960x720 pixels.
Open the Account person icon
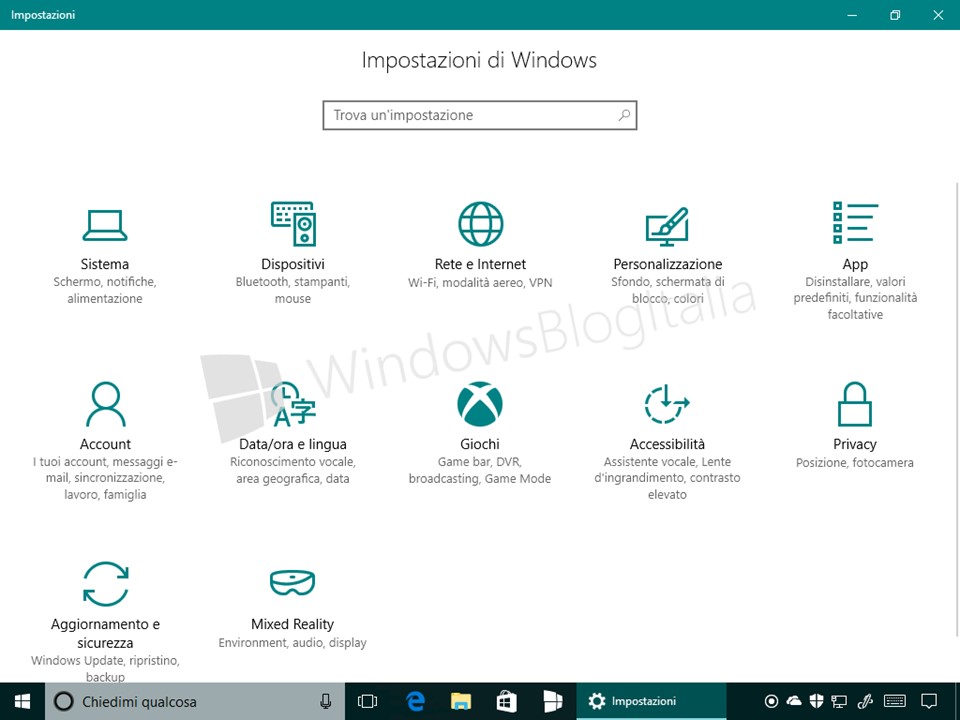(105, 403)
